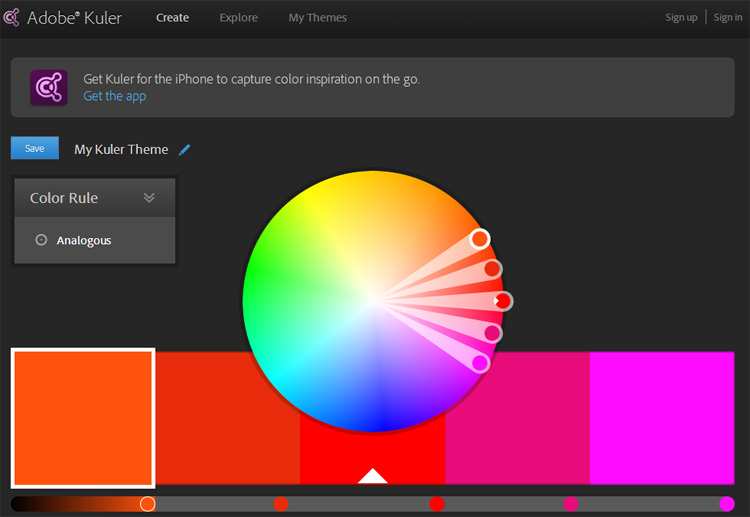Click the red-orange handle on color wheel

tap(493, 268)
